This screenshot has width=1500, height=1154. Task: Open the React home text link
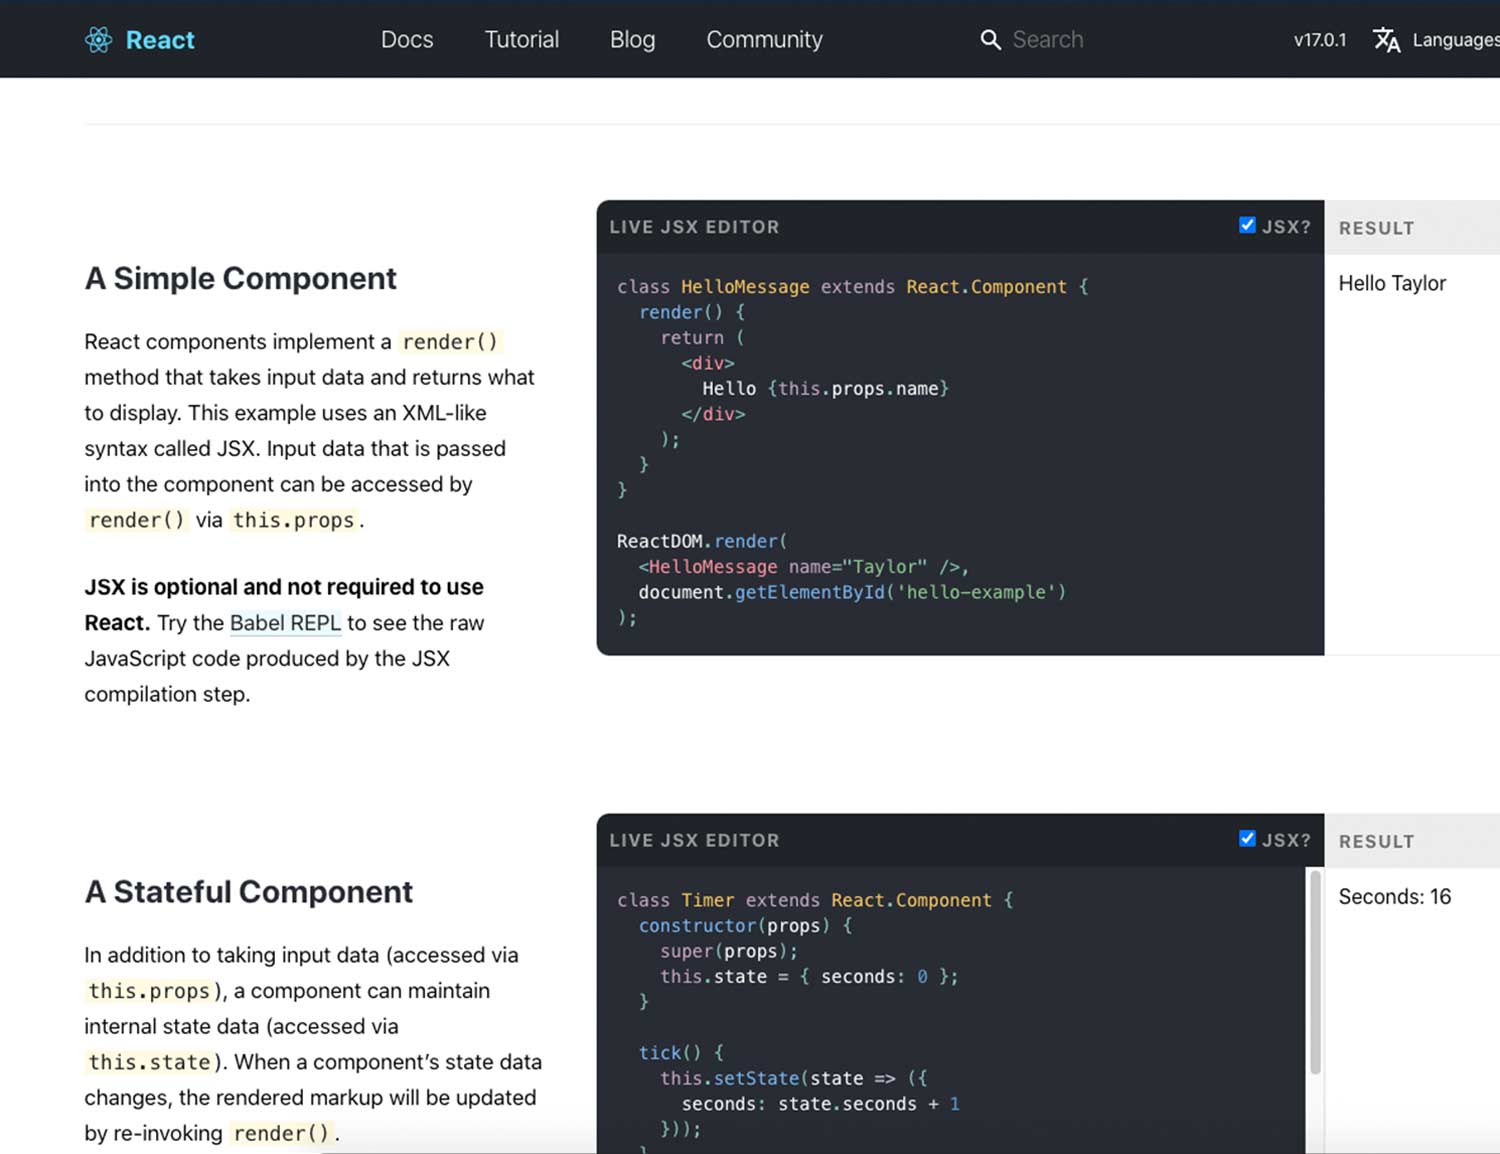coord(160,40)
